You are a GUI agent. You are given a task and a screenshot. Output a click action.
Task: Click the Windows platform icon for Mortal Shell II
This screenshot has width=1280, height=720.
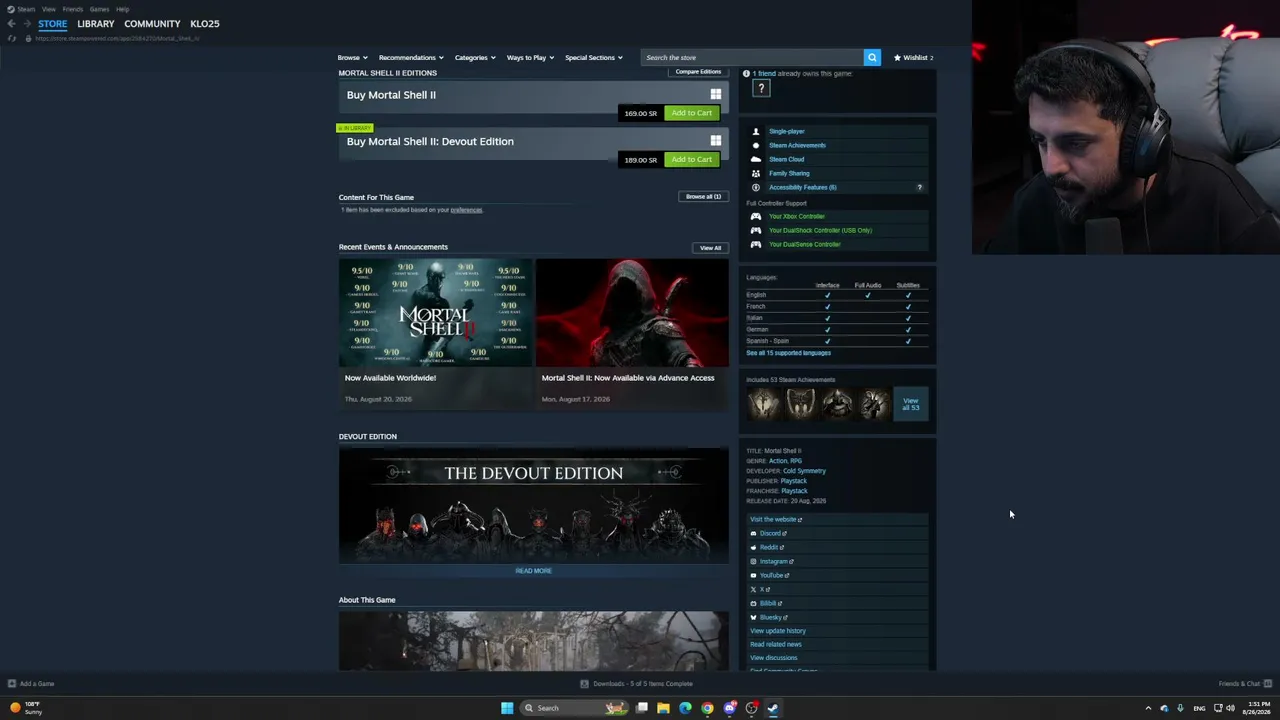[x=715, y=94]
